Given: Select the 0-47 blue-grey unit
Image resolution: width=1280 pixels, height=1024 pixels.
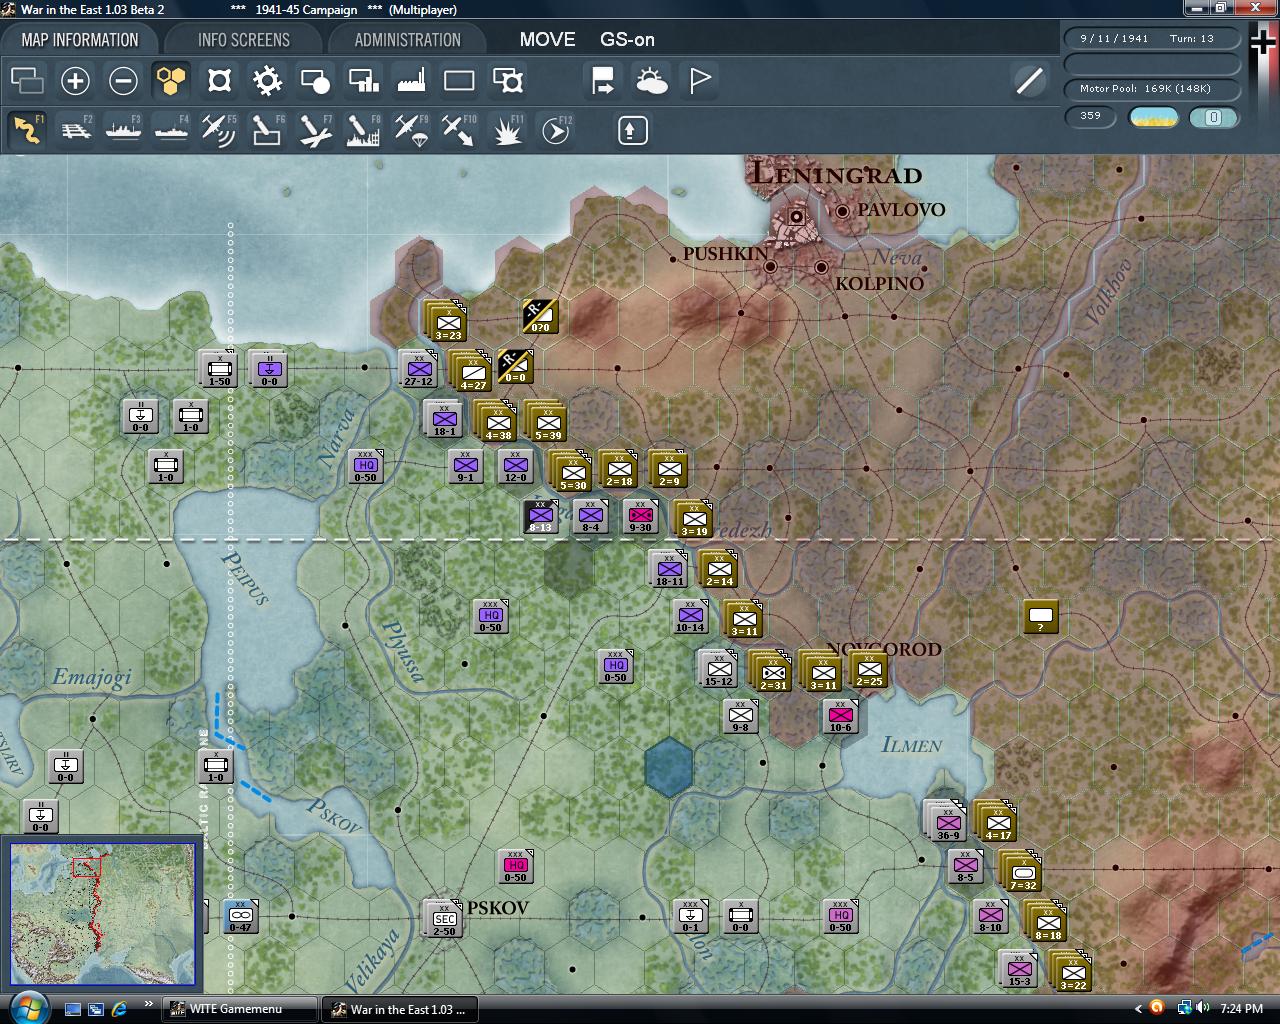Looking at the screenshot, I should [241, 916].
